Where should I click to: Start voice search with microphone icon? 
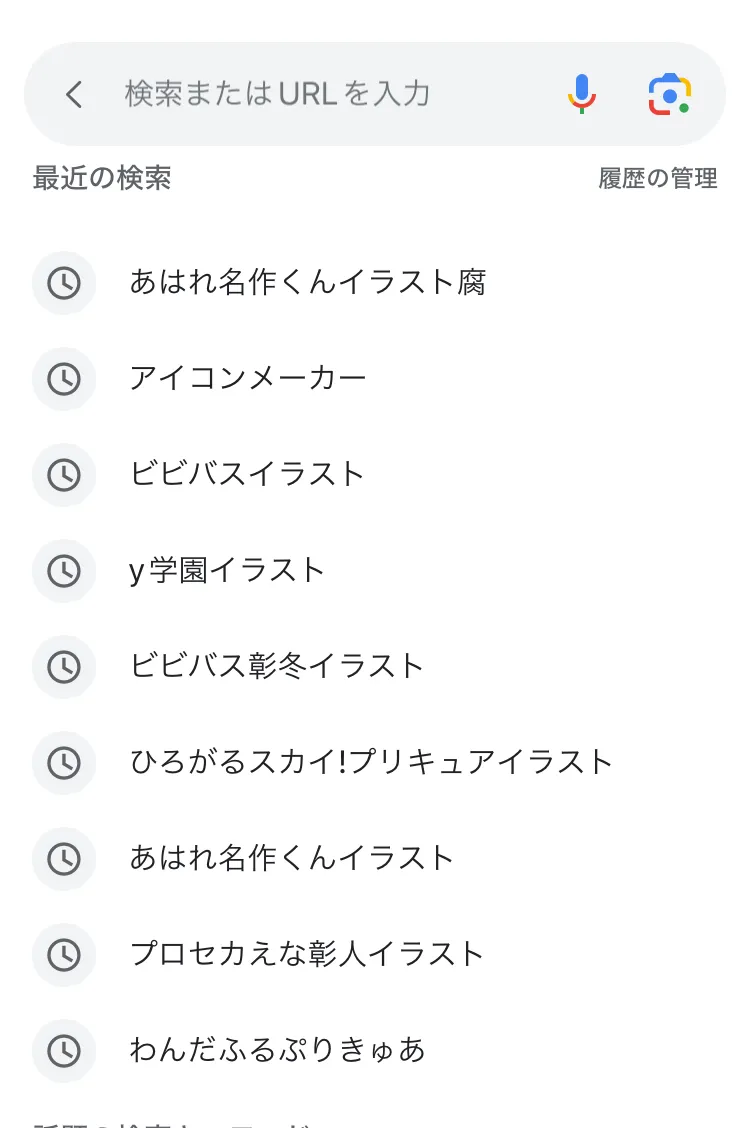[581, 94]
